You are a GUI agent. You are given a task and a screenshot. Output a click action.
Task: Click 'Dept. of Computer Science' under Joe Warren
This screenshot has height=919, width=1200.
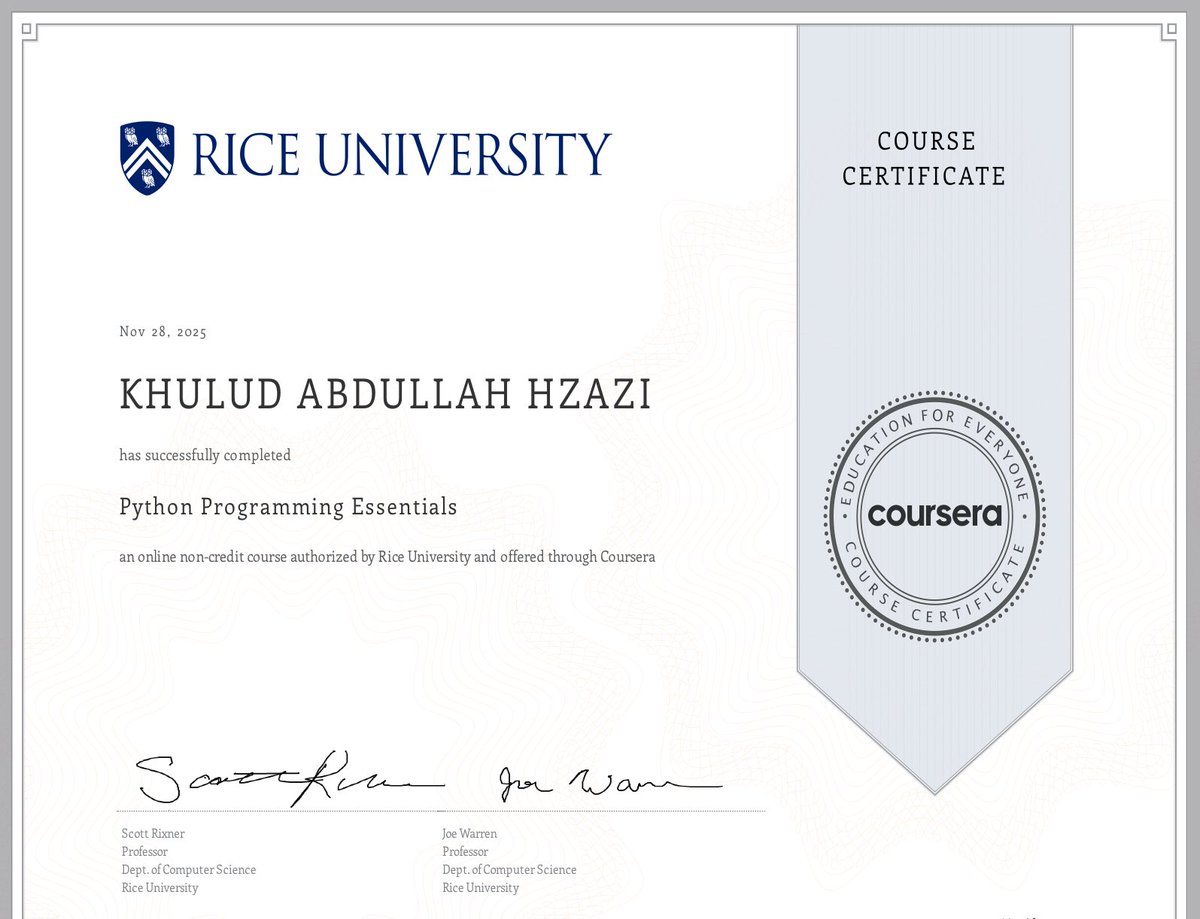[x=509, y=869]
